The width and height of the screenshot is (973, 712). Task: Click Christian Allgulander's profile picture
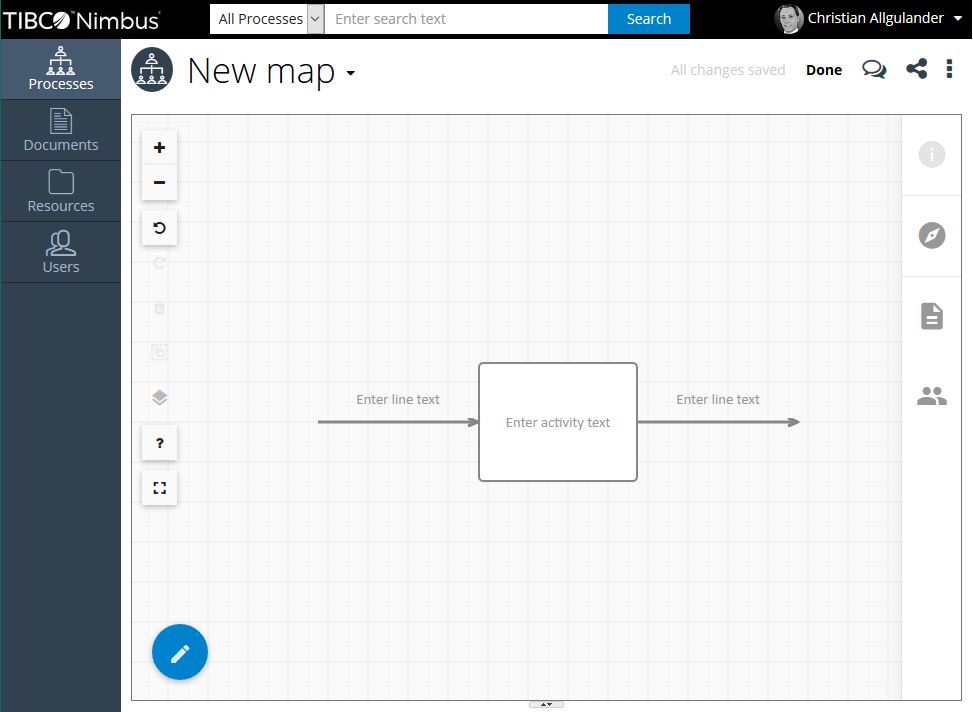click(x=789, y=19)
